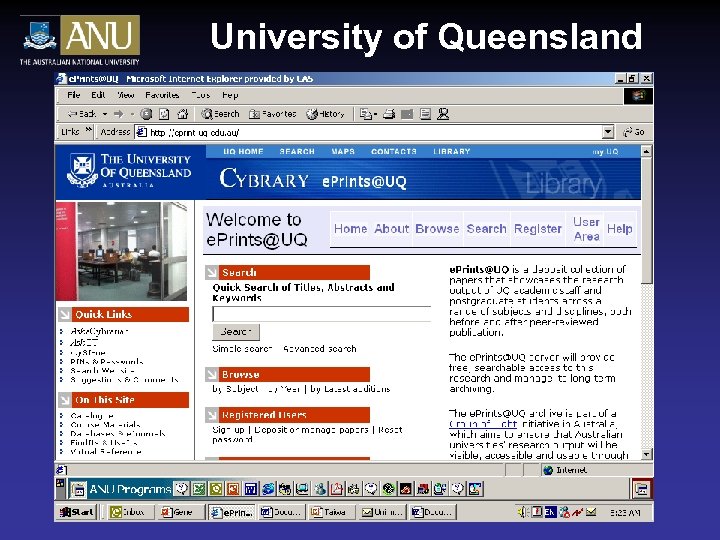Open the Favorites pane from the toolbar
The height and width of the screenshot is (540, 720).
273,114
